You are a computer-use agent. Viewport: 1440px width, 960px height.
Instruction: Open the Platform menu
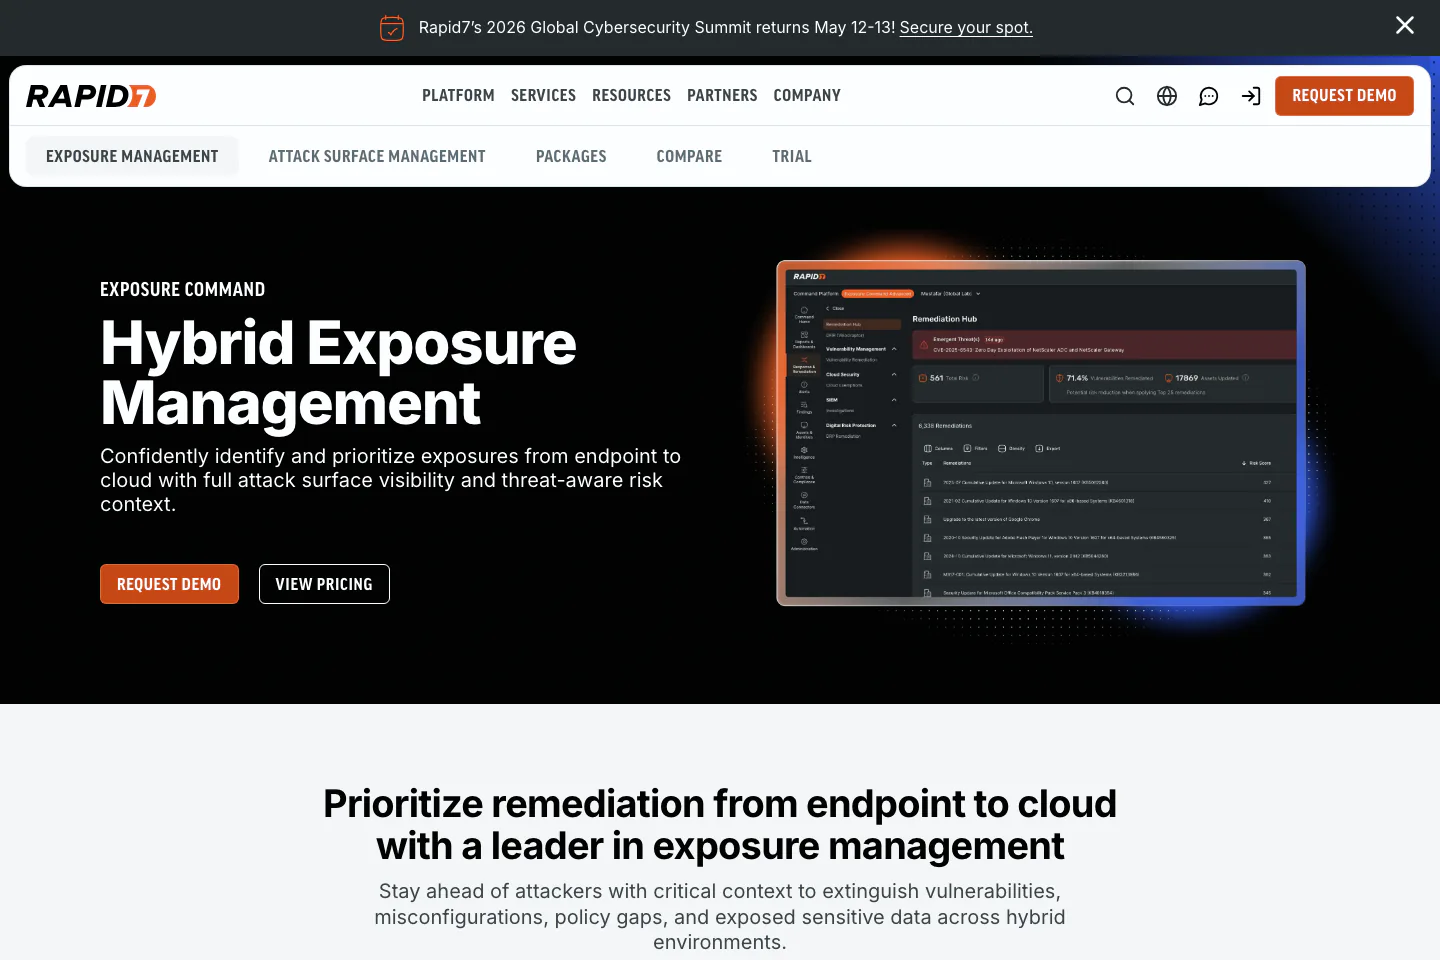[x=458, y=96]
